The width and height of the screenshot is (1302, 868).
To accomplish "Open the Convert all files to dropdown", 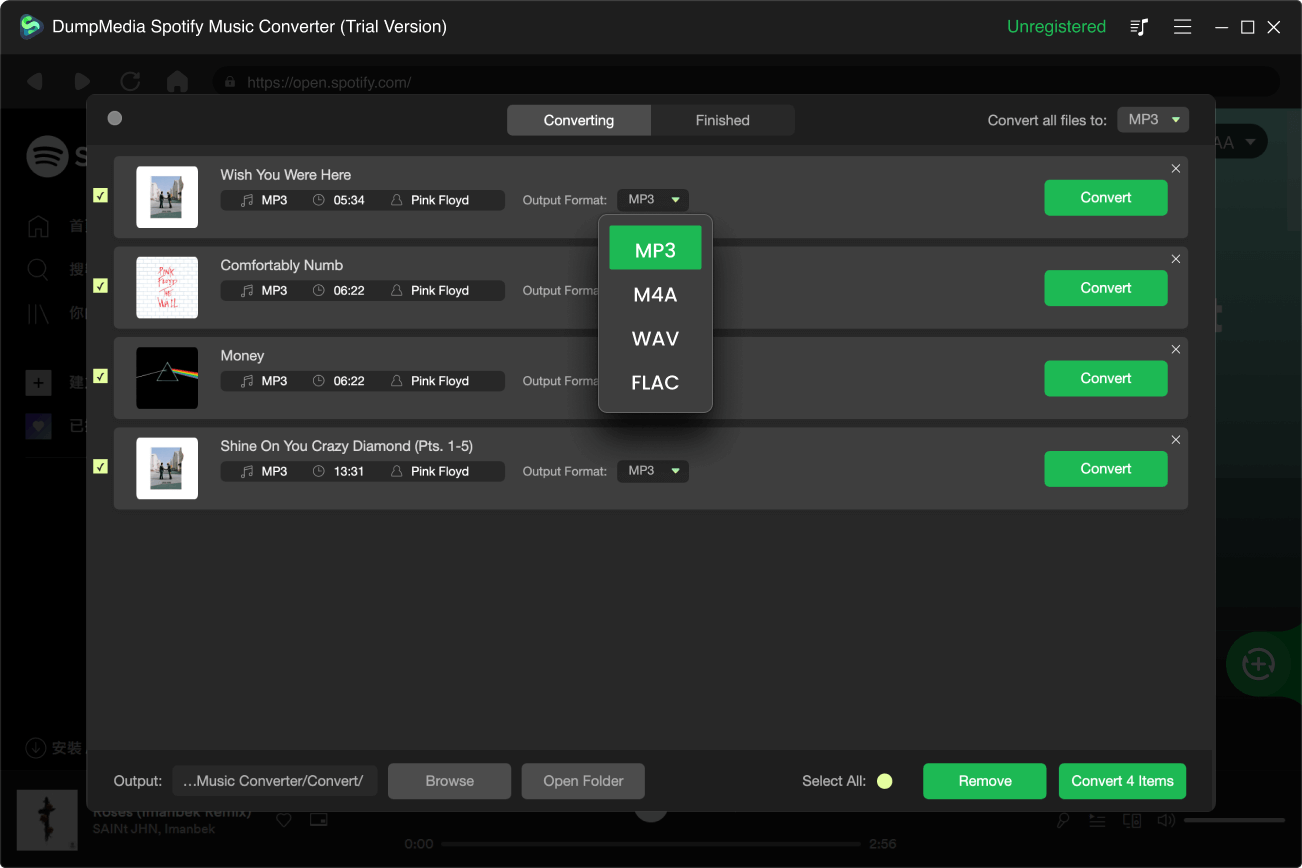I will pos(1152,119).
